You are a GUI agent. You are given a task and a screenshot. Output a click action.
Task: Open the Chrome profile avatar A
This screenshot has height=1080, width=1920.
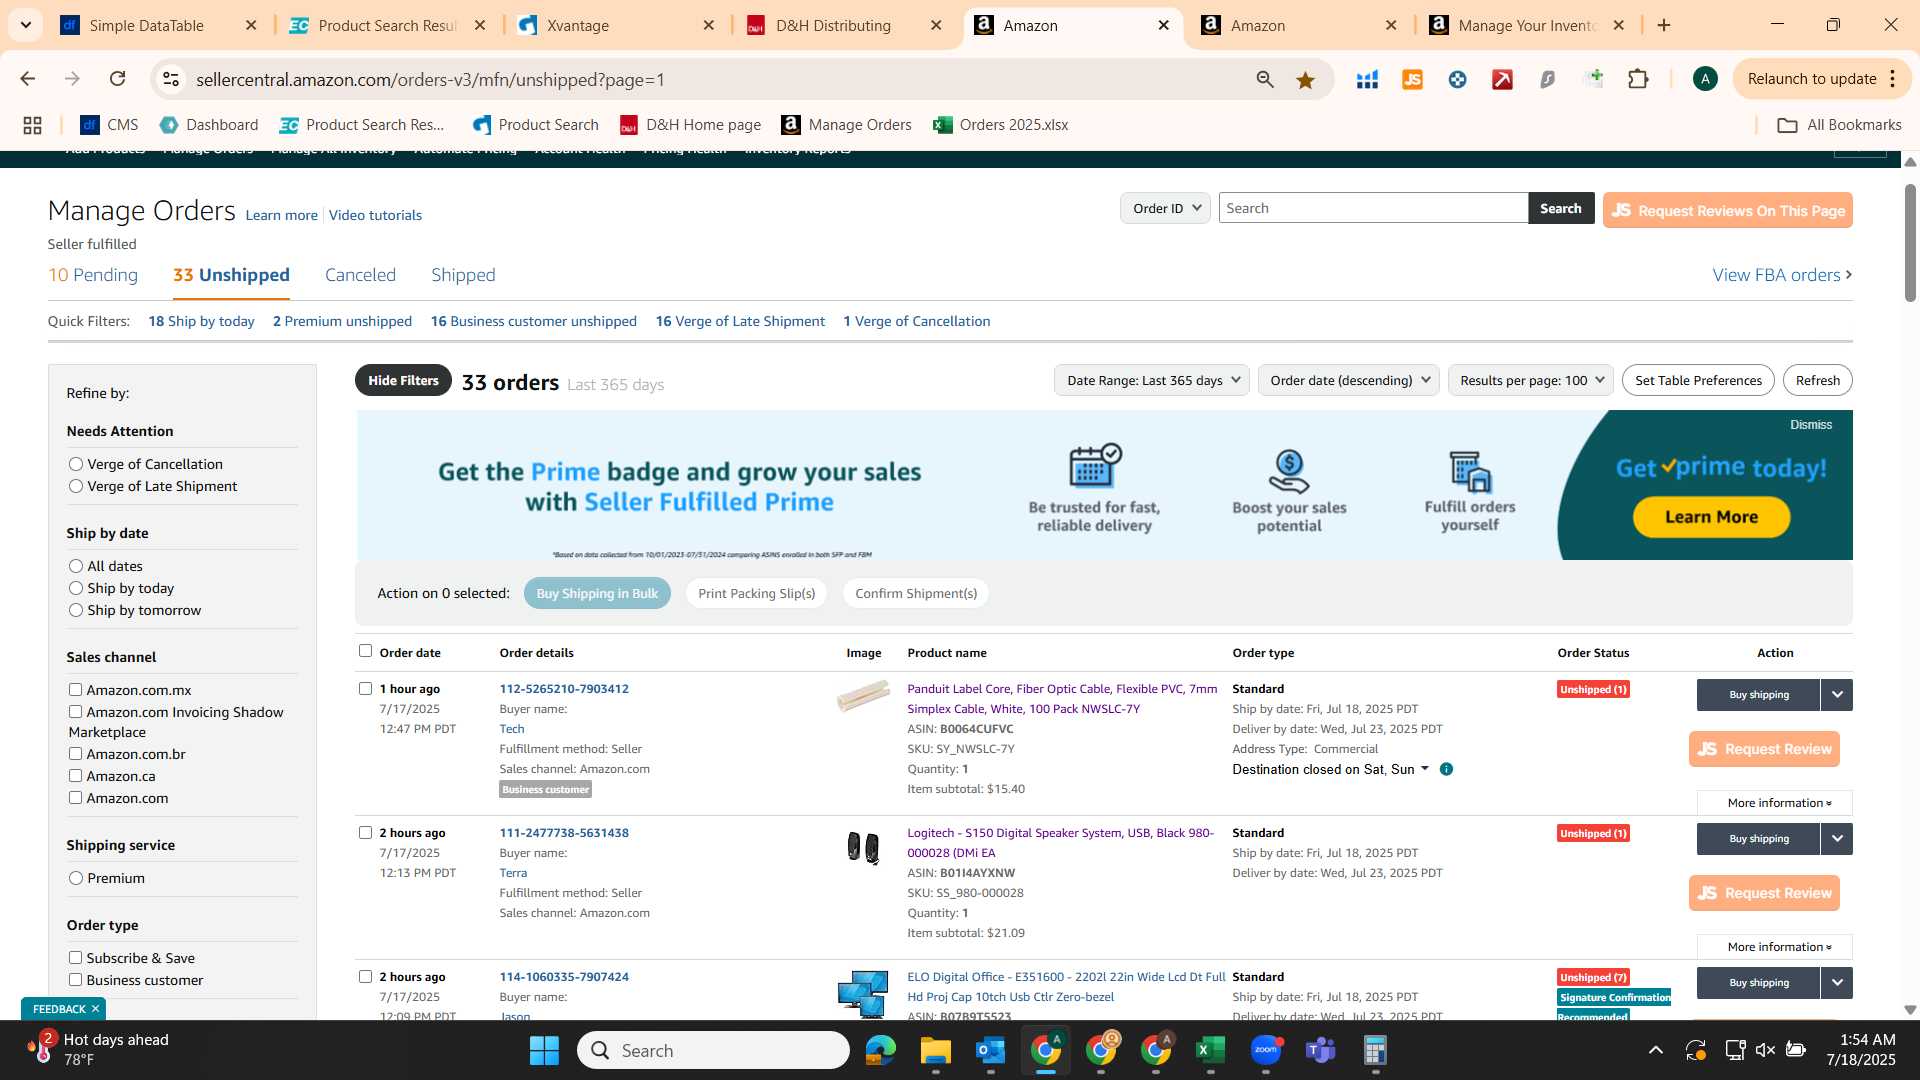(1705, 79)
